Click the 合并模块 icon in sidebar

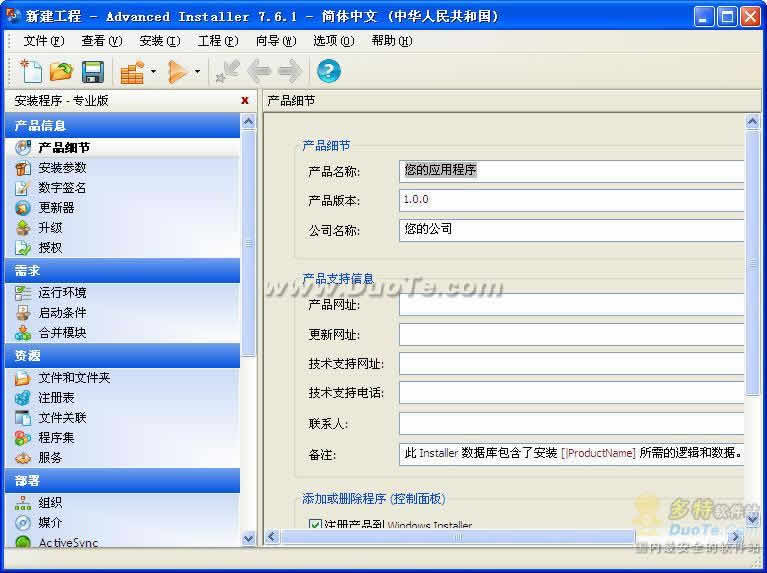(23, 333)
